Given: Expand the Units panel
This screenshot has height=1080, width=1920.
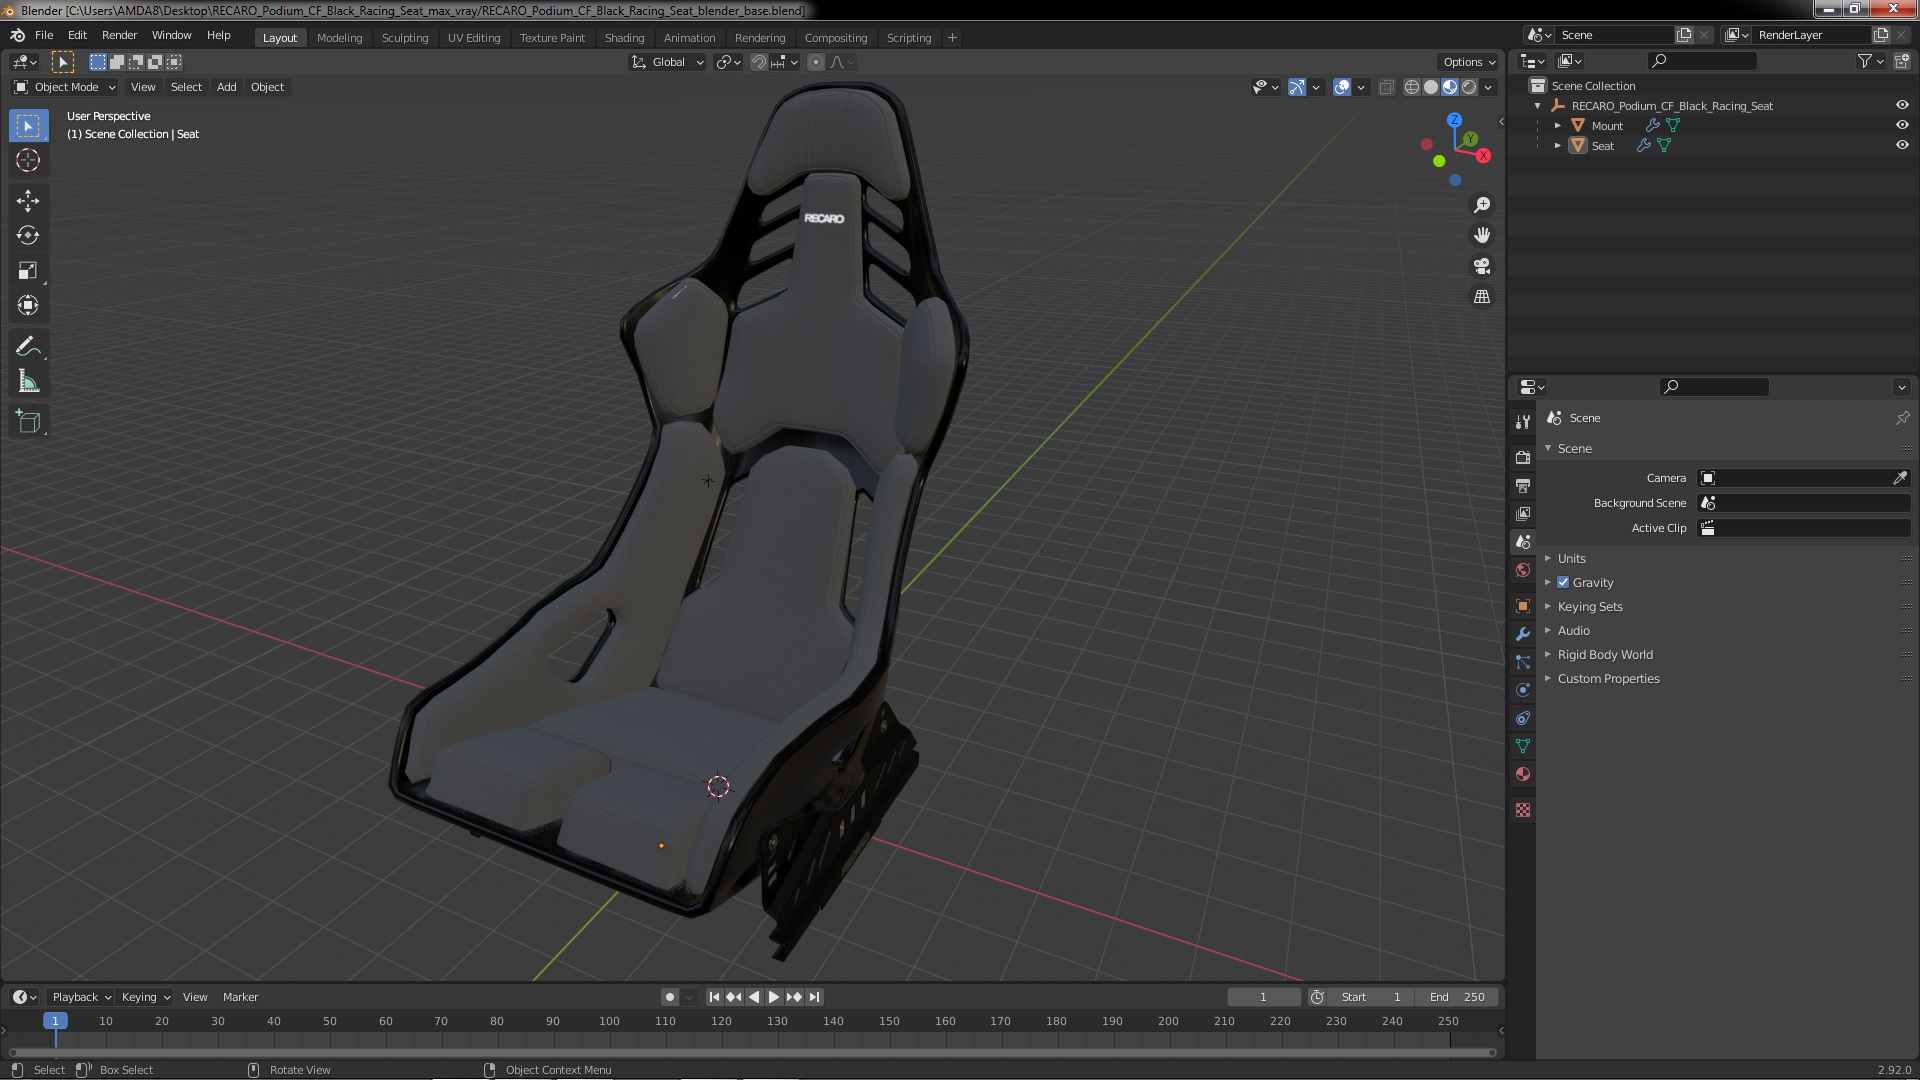Looking at the screenshot, I should (x=1571, y=558).
